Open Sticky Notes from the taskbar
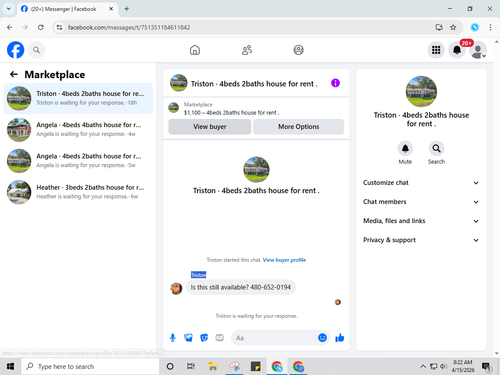Screen dimensions: 500x375 click(256, 367)
